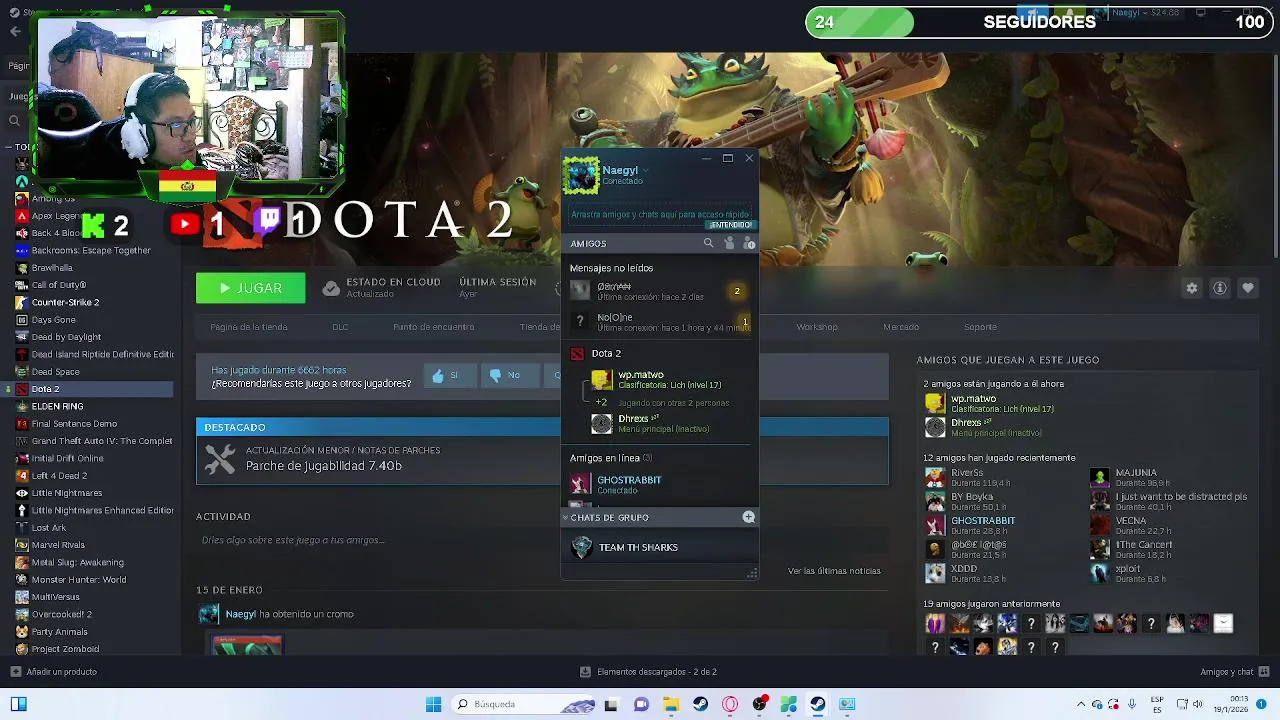Click trading card thumbnail under 15 de enero
Image resolution: width=1280 pixels, height=720 pixels.
(x=247, y=645)
